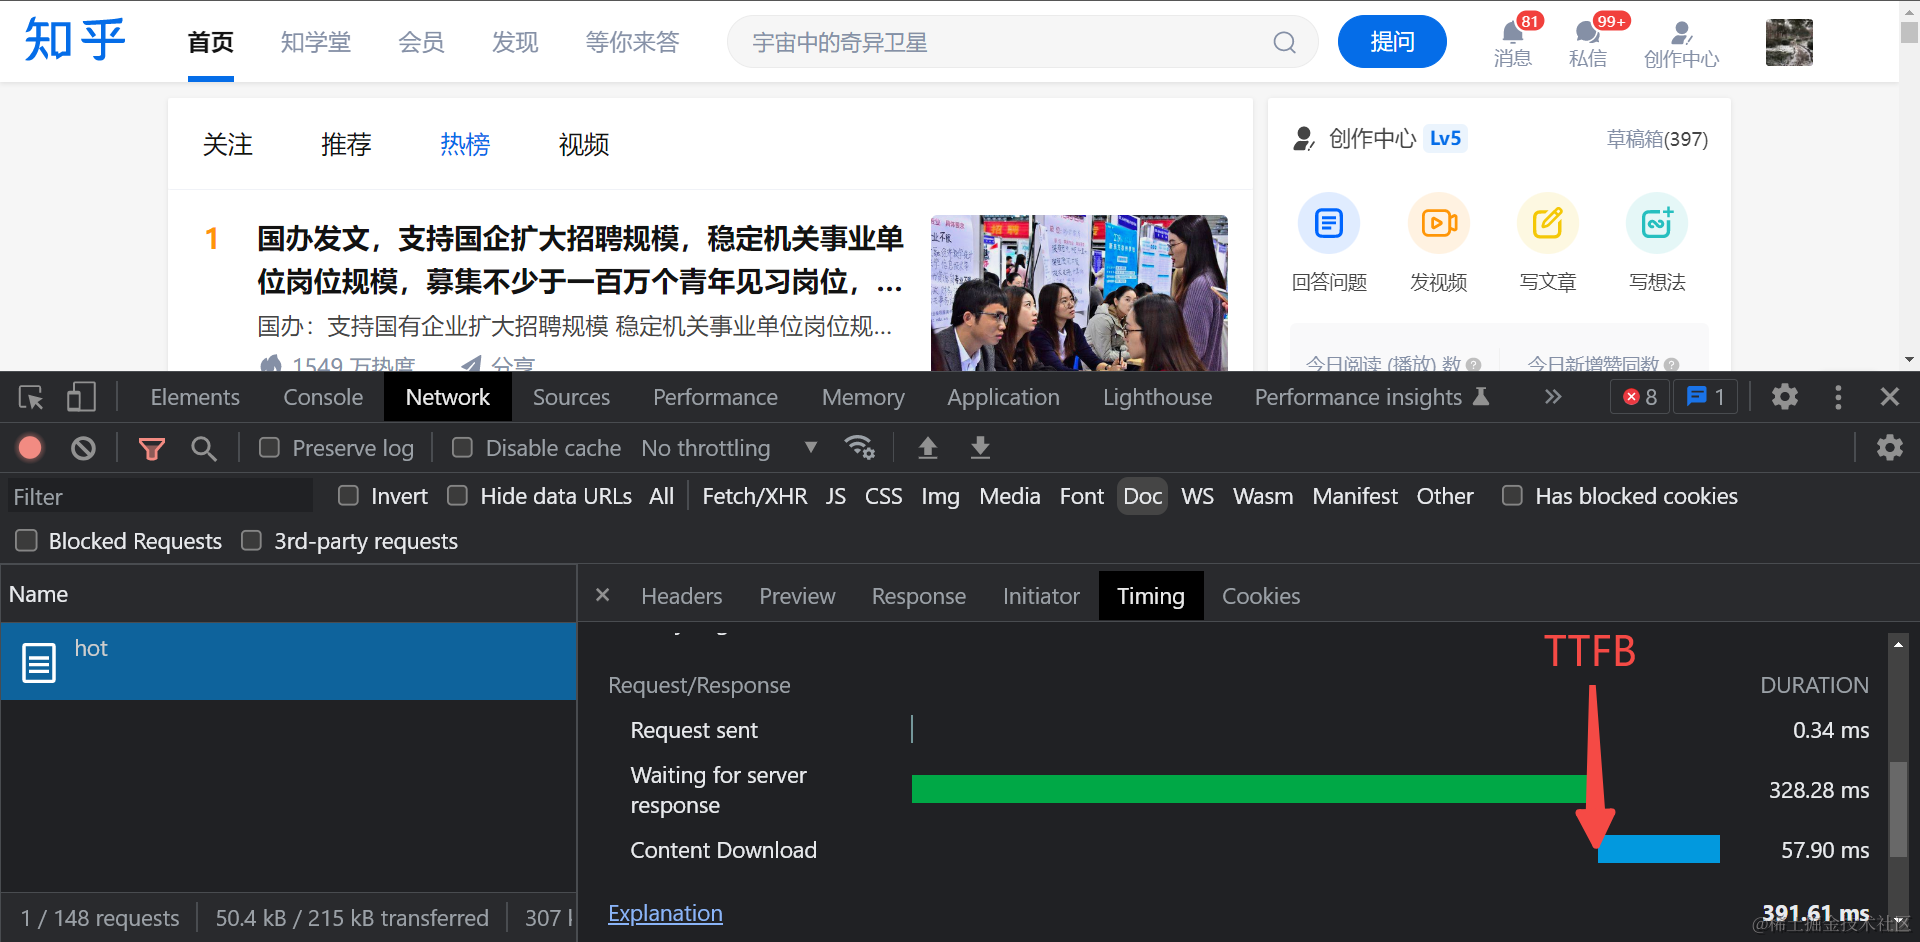Stop recording network log
Image resolution: width=1920 pixels, height=942 pixels.
pyautogui.click(x=31, y=448)
